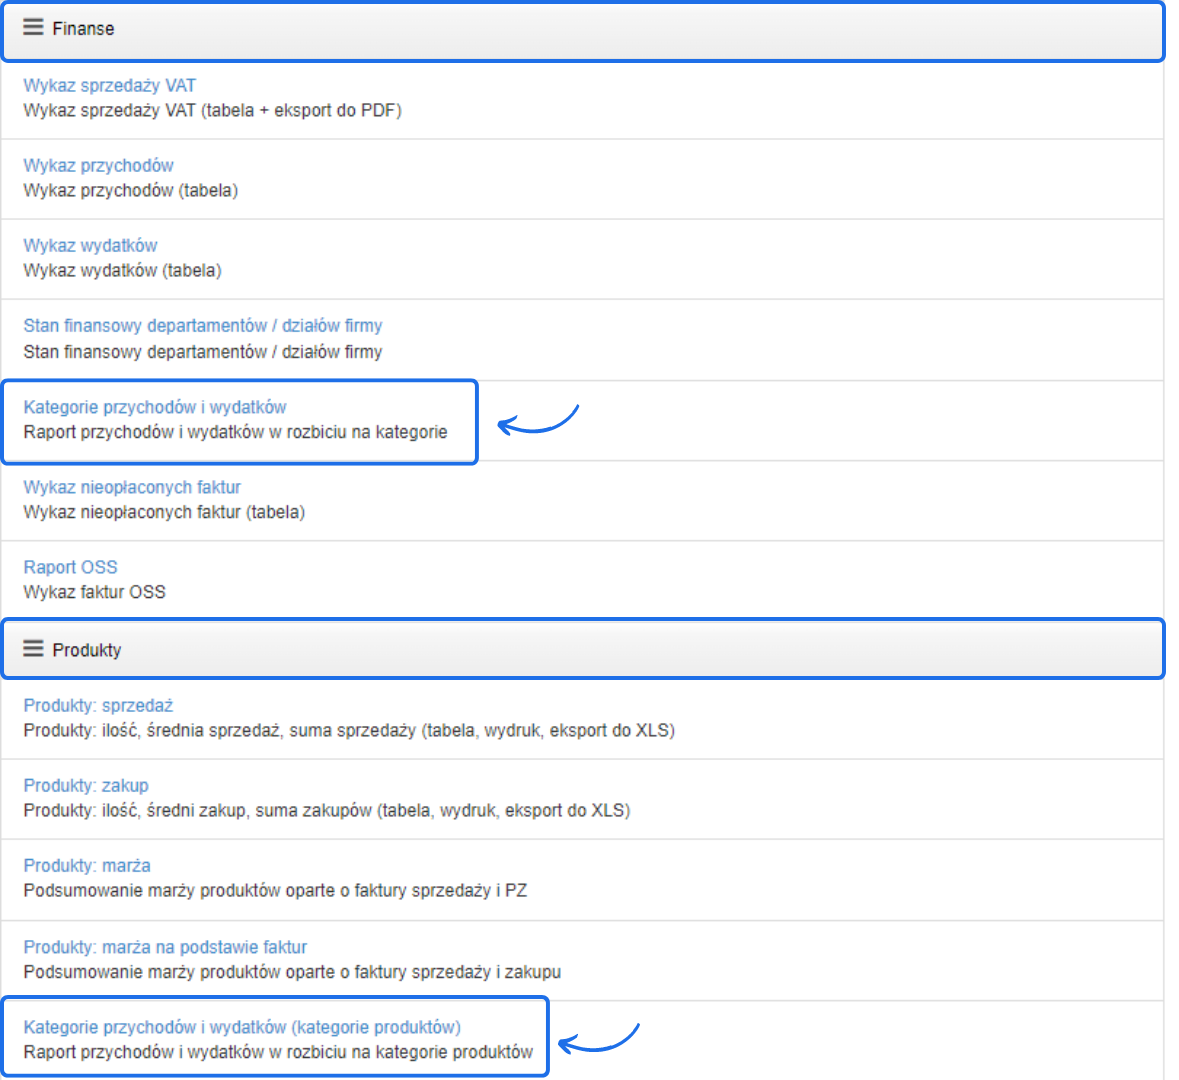Click 'Podsumowanie marży produktów oparte o faktury sprzedaży i zakupu'
This screenshot has height=1080, width=1179.
point(292,972)
